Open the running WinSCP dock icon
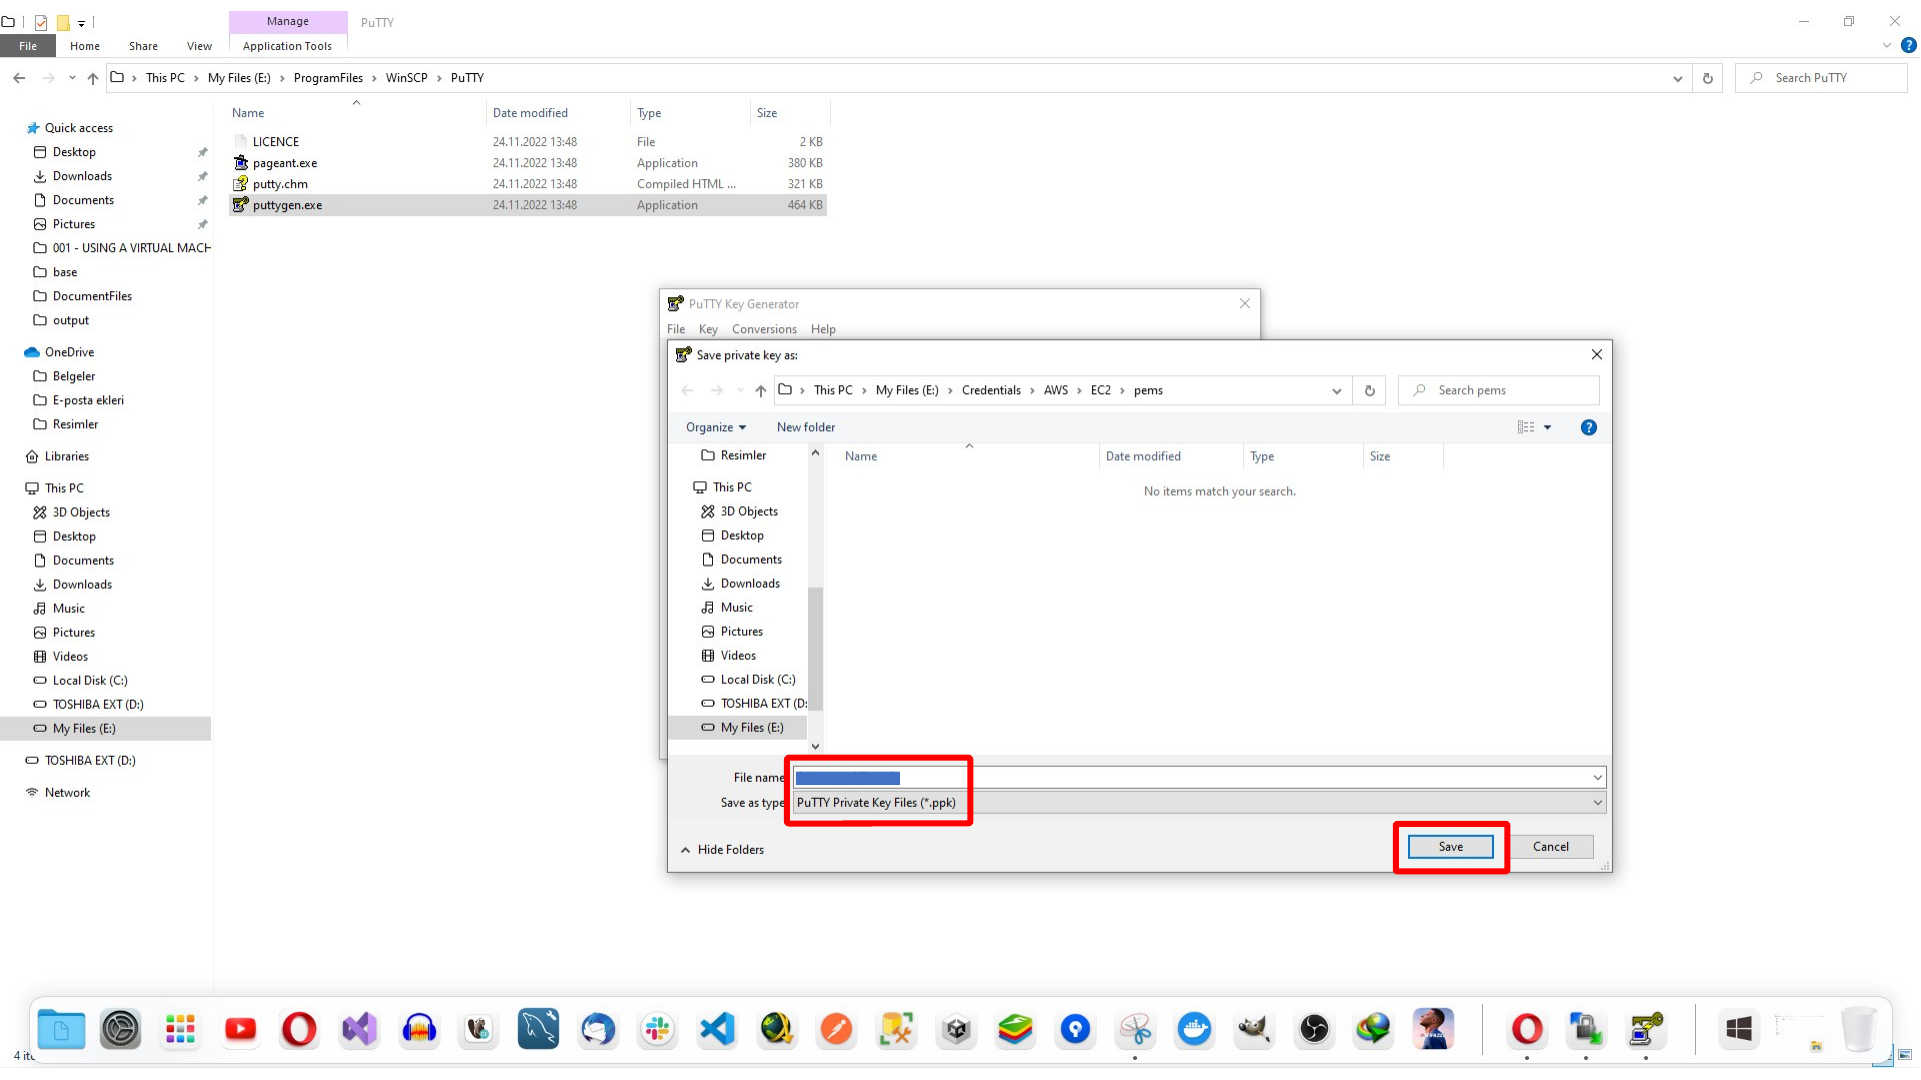The width and height of the screenshot is (1921, 1080). 1586,1029
